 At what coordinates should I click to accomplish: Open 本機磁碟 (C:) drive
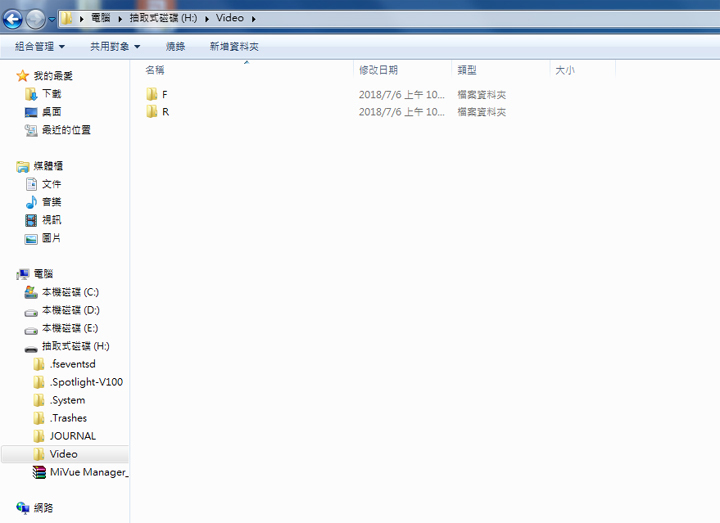click(x=70, y=292)
